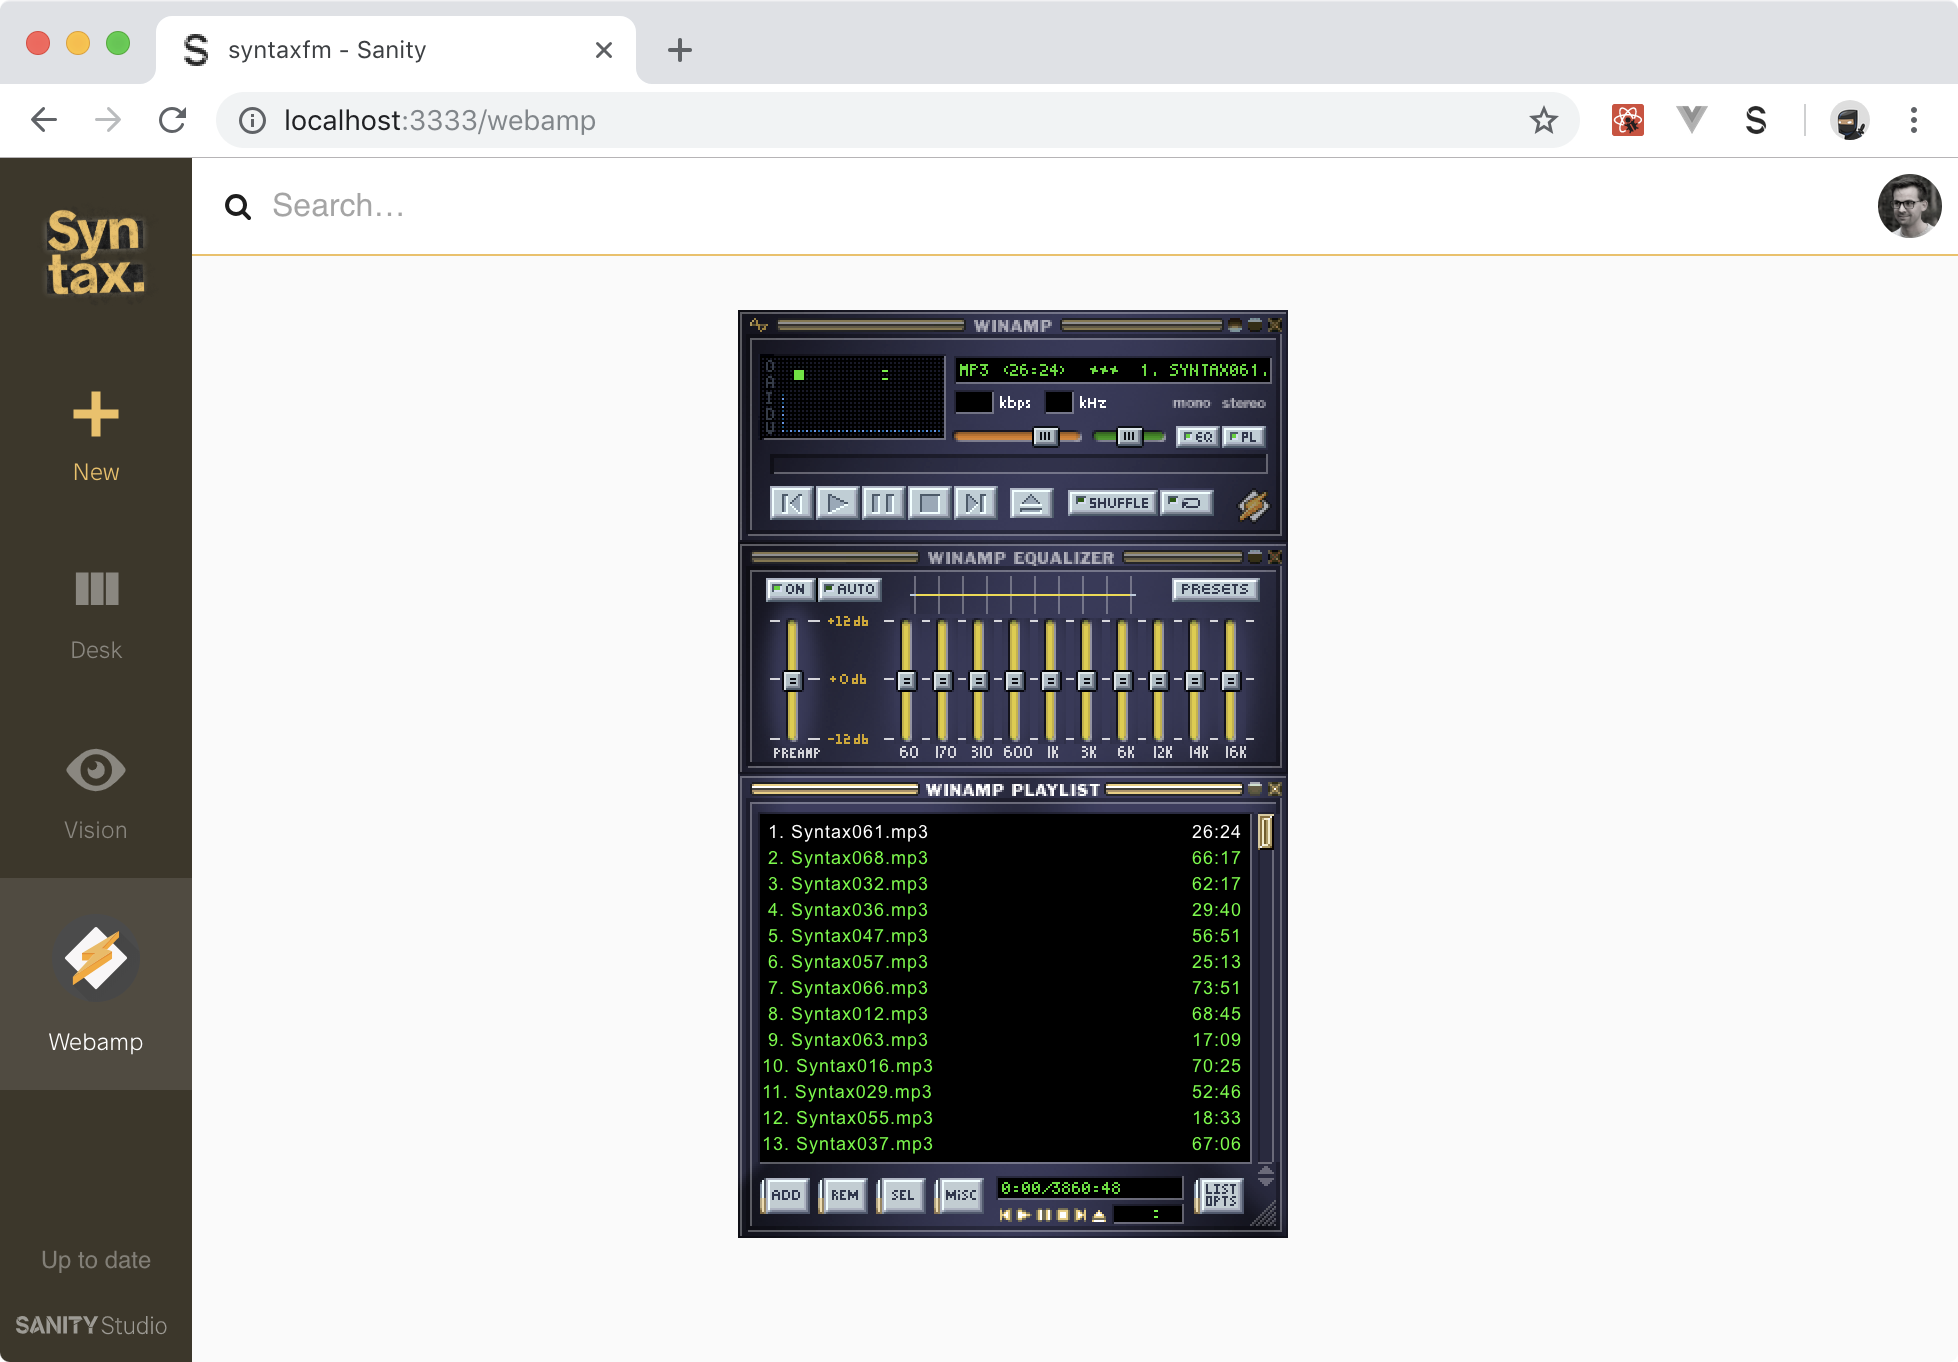This screenshot has width=1958, height=1362.
Task: Click the playlist MISC button
Action: [x=960, y=1195]
